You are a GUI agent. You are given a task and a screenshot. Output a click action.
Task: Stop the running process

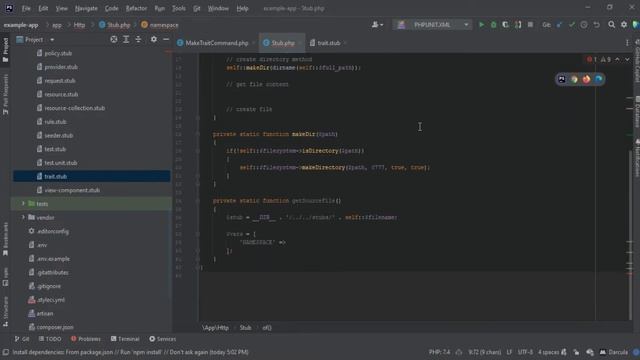530,25
